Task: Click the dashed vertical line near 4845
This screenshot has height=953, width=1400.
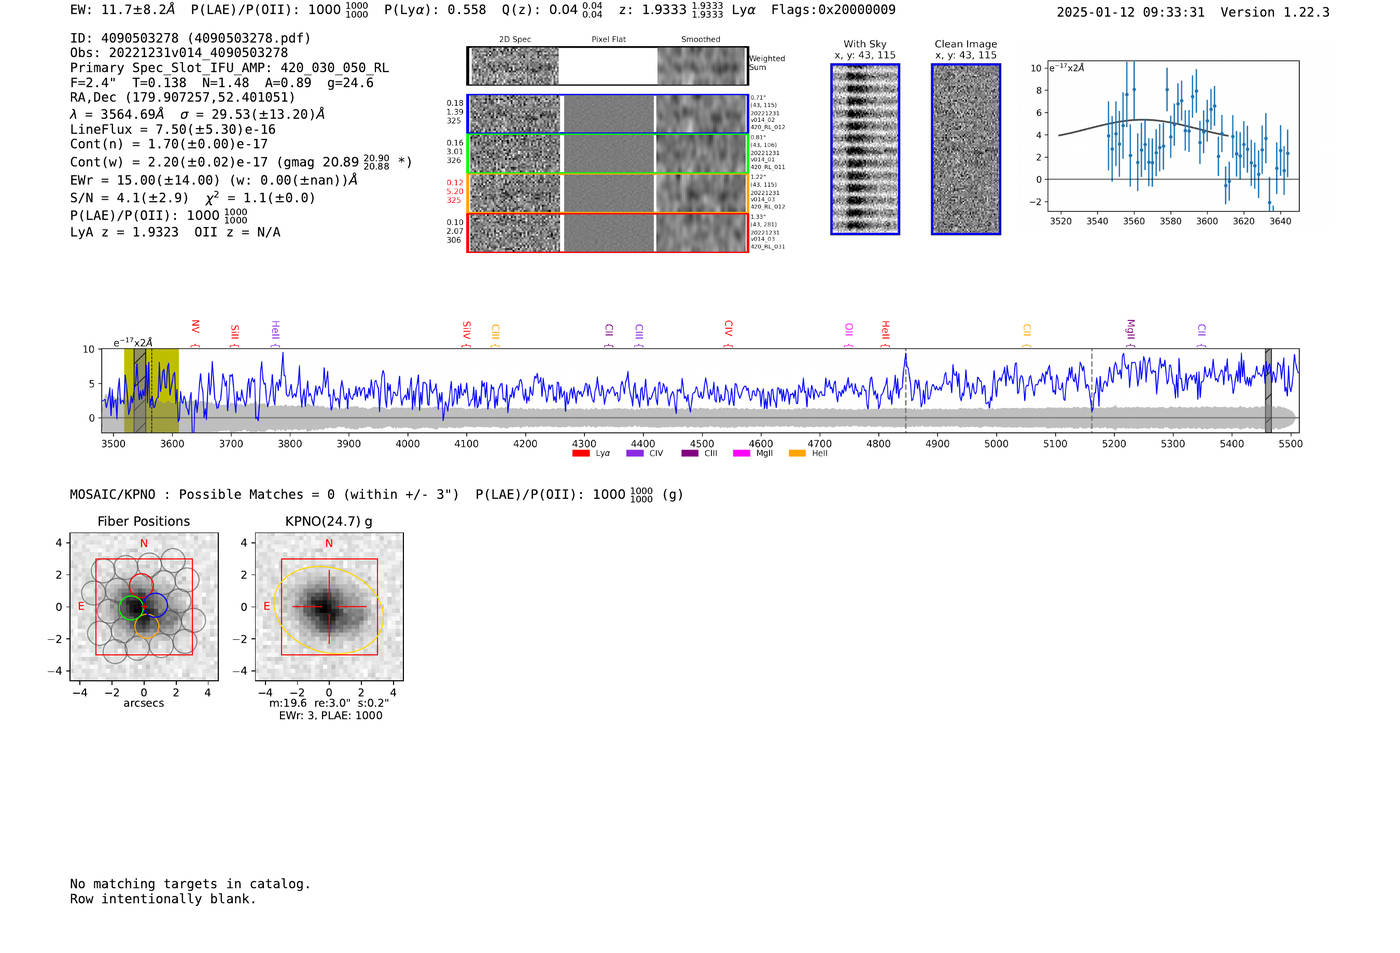Action: tap(906, 390)
